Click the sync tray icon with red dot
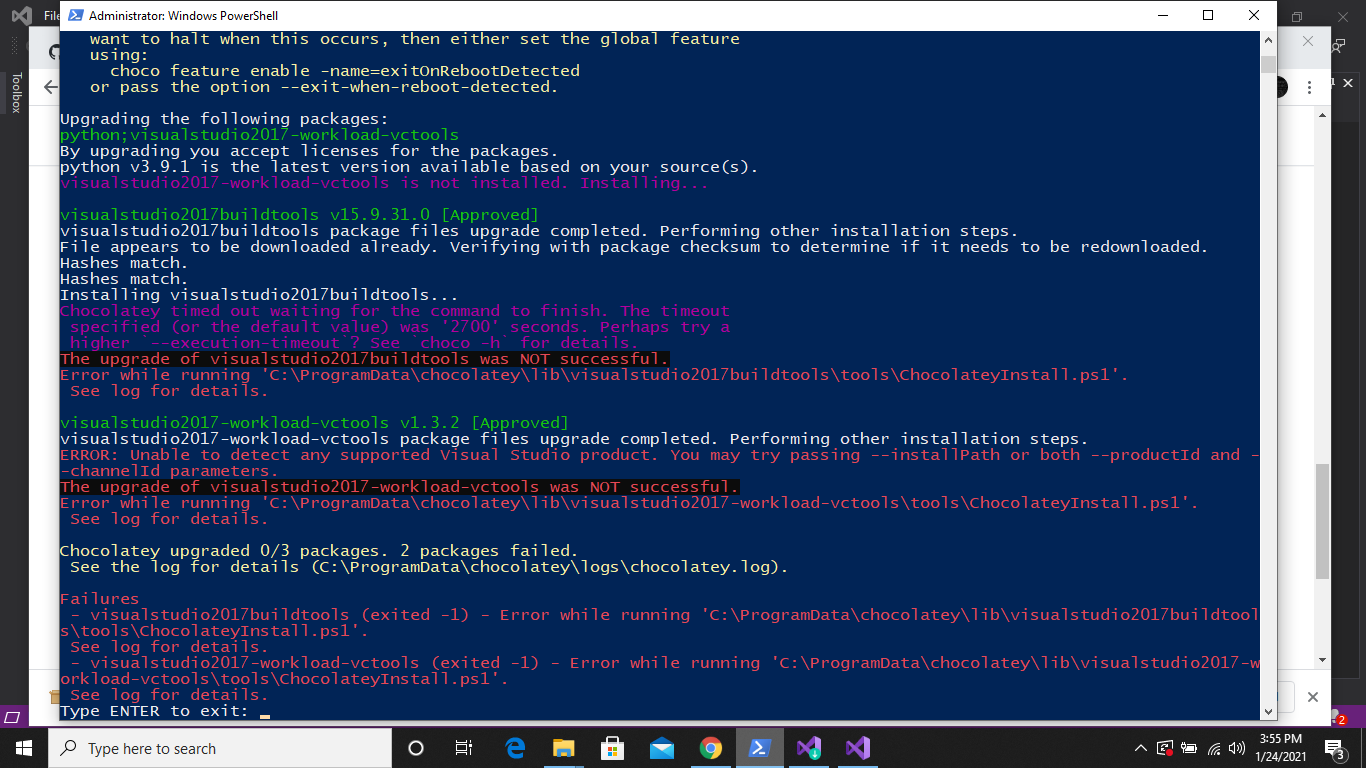1366x768 pixels. [x=1165, y=748]
